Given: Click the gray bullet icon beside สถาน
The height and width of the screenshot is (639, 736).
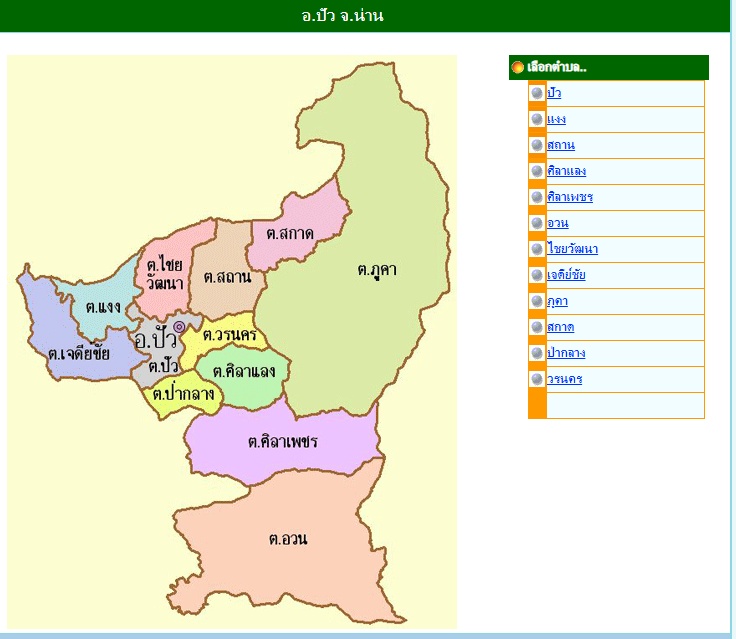Looking at the screenshot, I should click(x=537, y=145).
